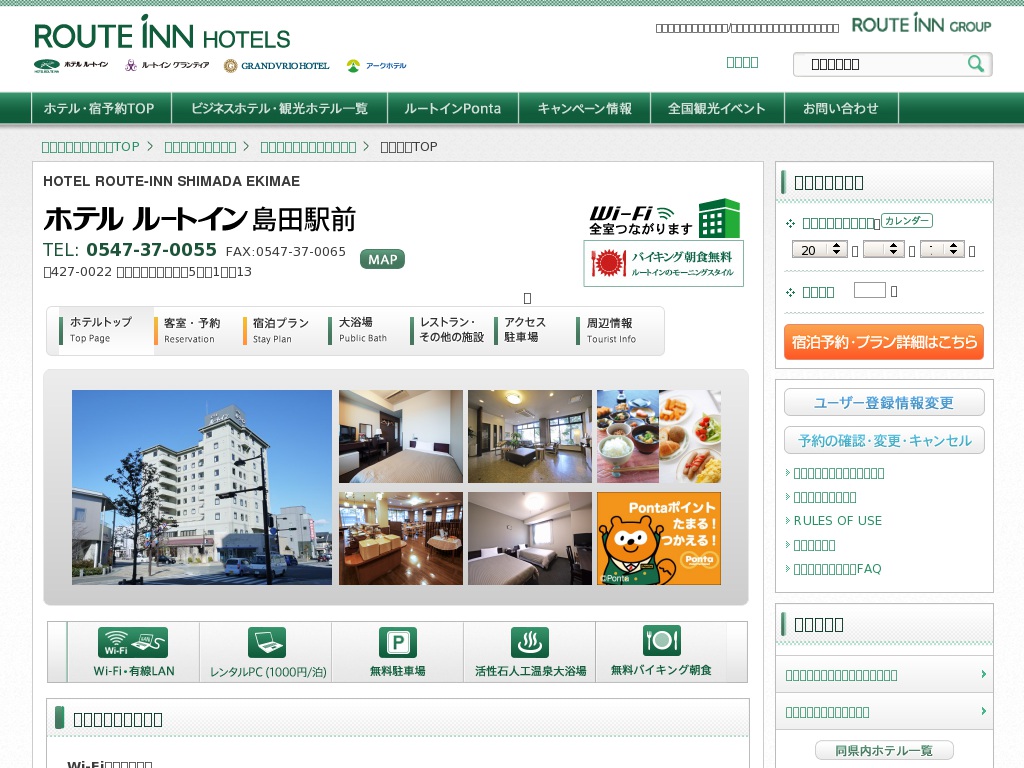
Task: Open the Route-Inn Grantia brand logo
Action: pos(167,65)
